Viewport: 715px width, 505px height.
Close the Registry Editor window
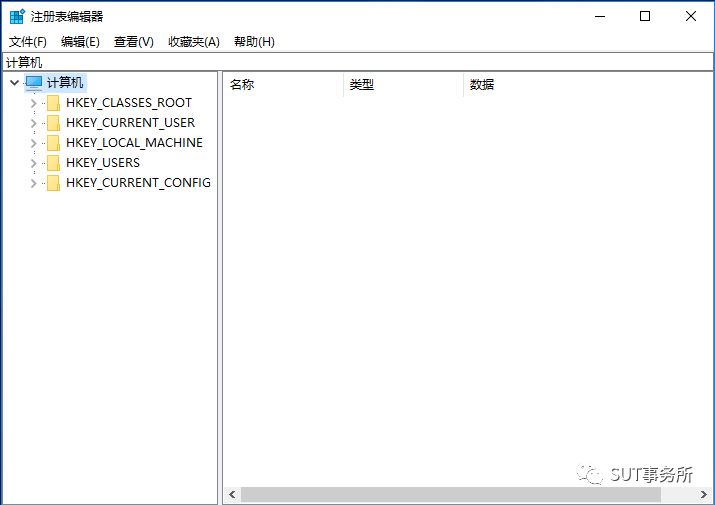pyautogui.click(x=690, y=16)
